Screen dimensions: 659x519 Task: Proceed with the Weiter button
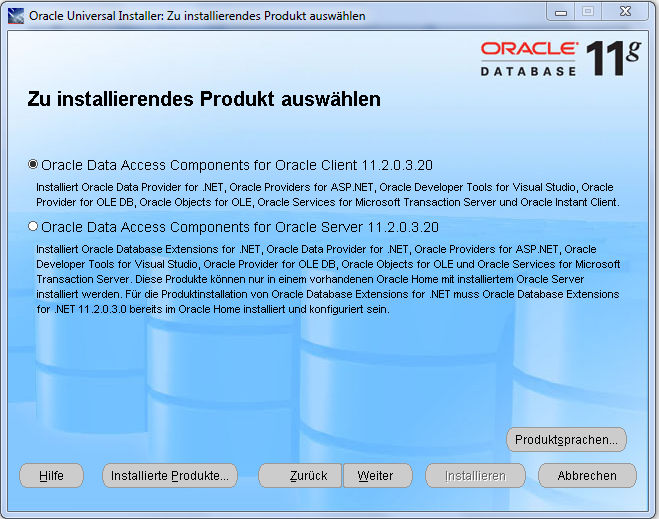click(x=377, y=476)
